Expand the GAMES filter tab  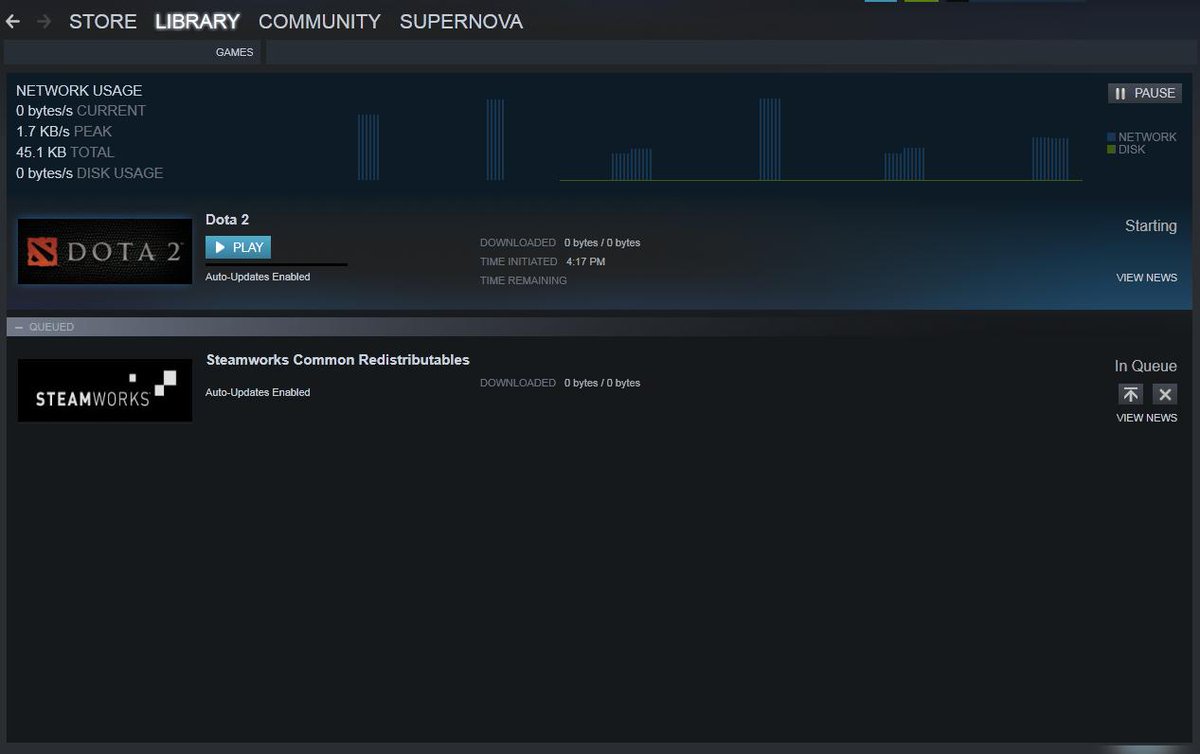tap(235, 52)
